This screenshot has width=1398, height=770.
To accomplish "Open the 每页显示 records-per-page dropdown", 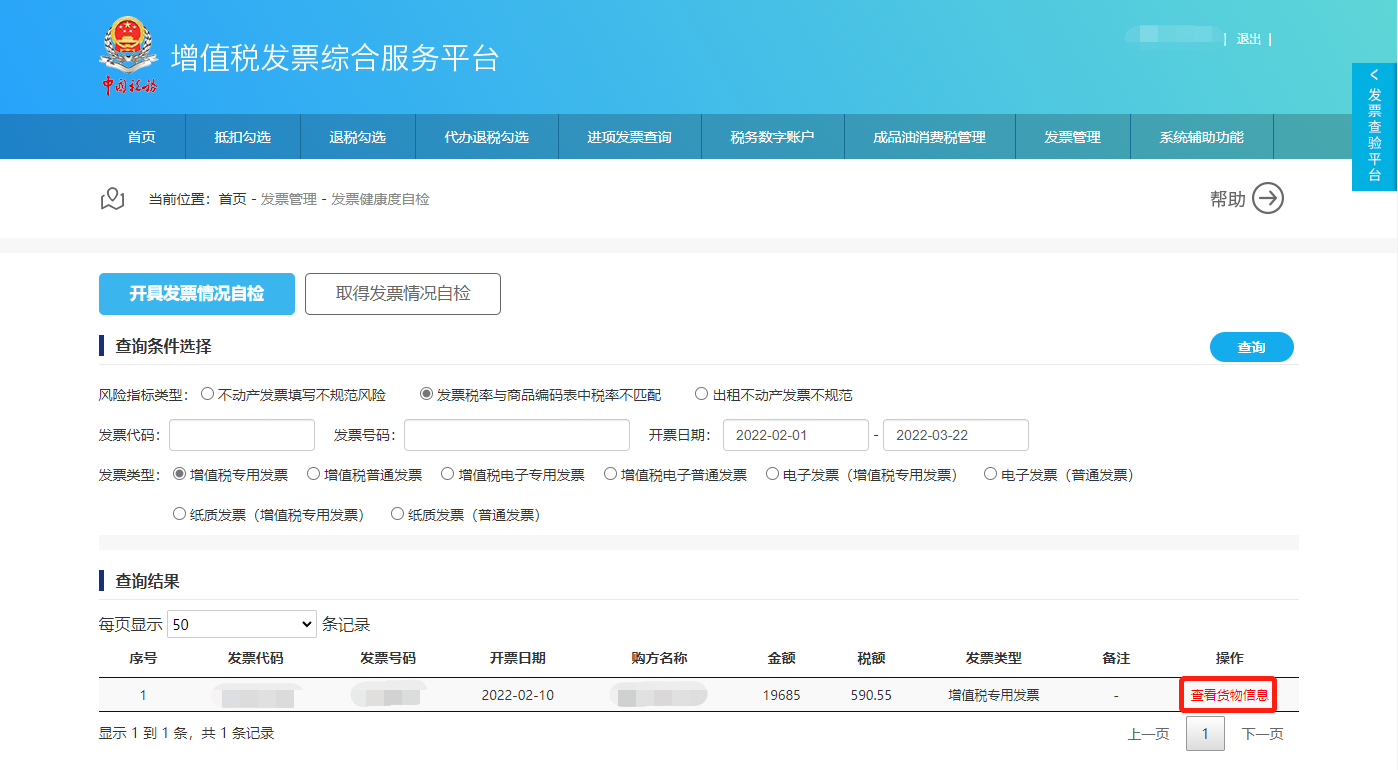I will (x=242, y=624).
